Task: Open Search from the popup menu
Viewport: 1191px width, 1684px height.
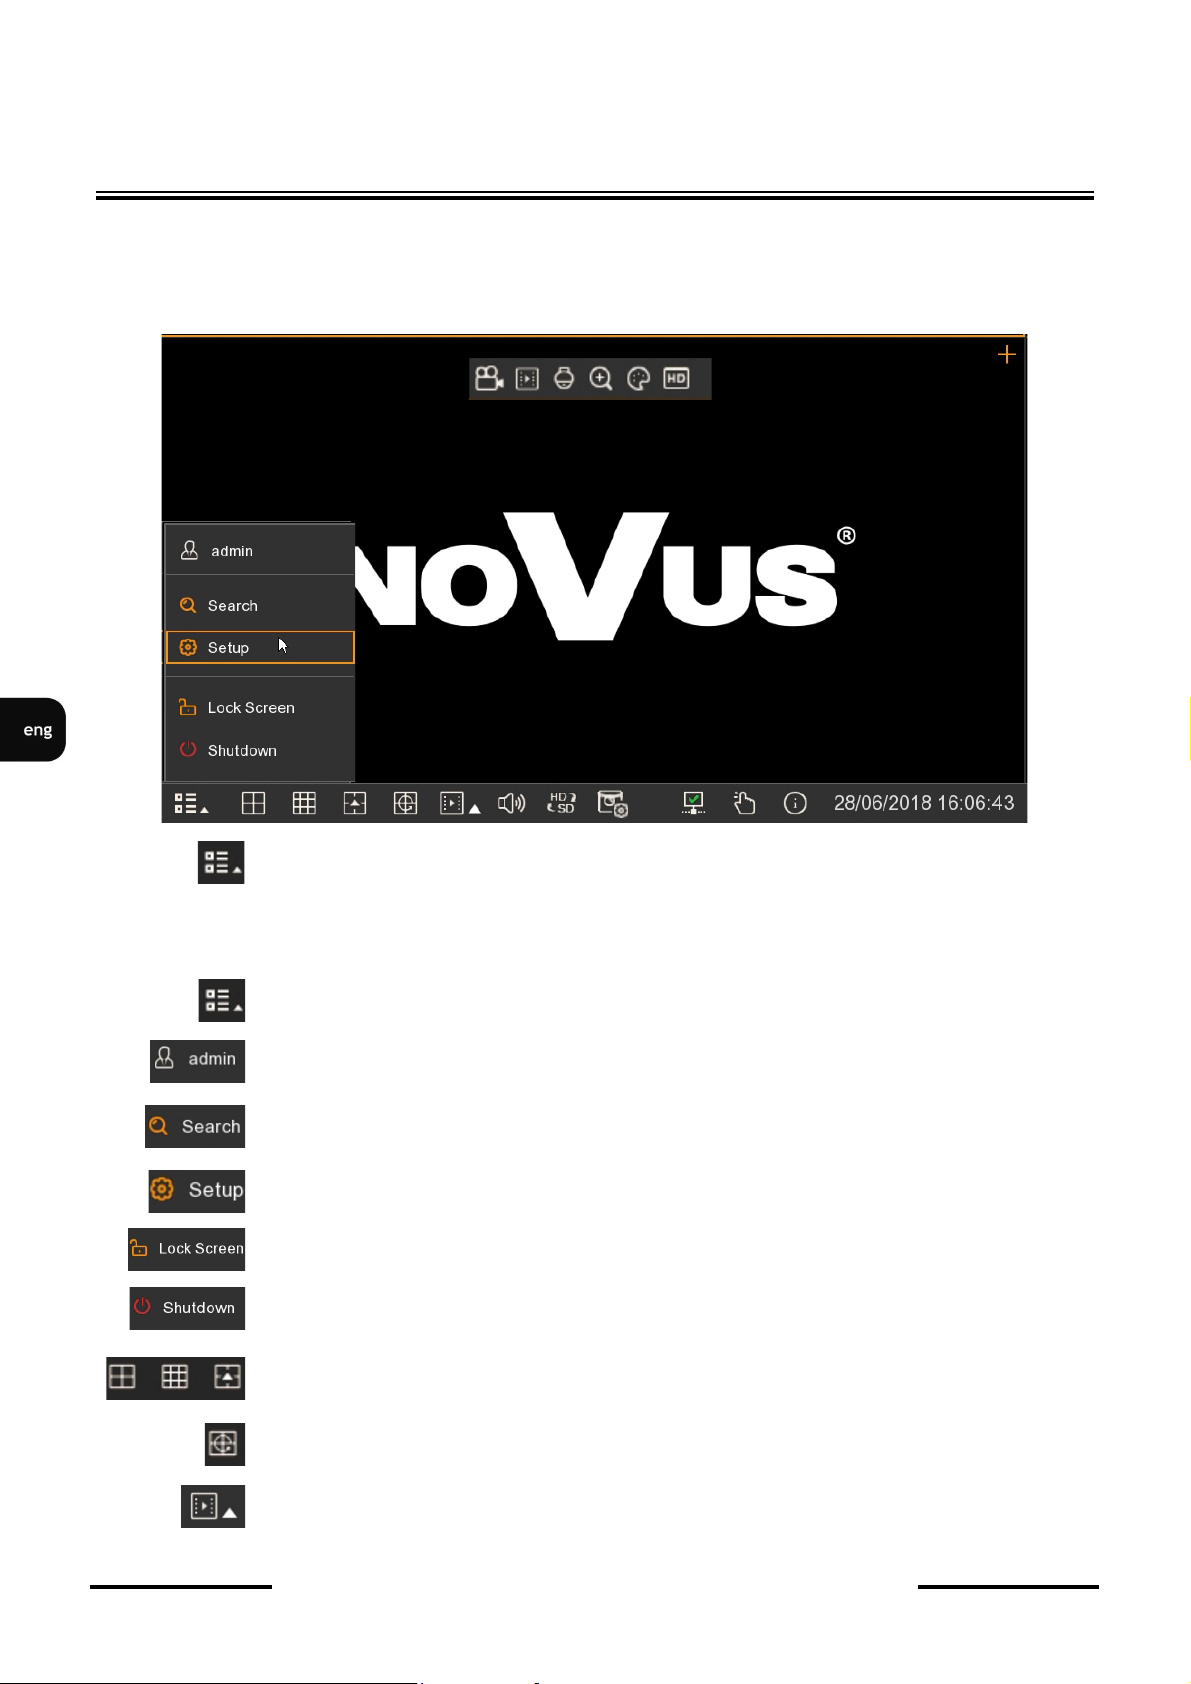Action: tap(260, 606)
